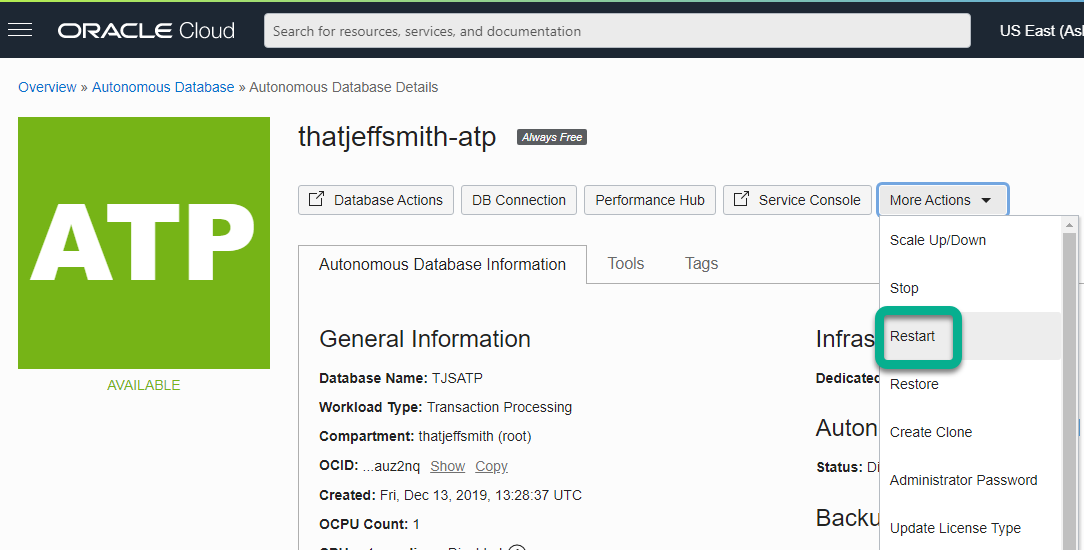
Task: Expand the More Actions dropdown
Action: 941,200
